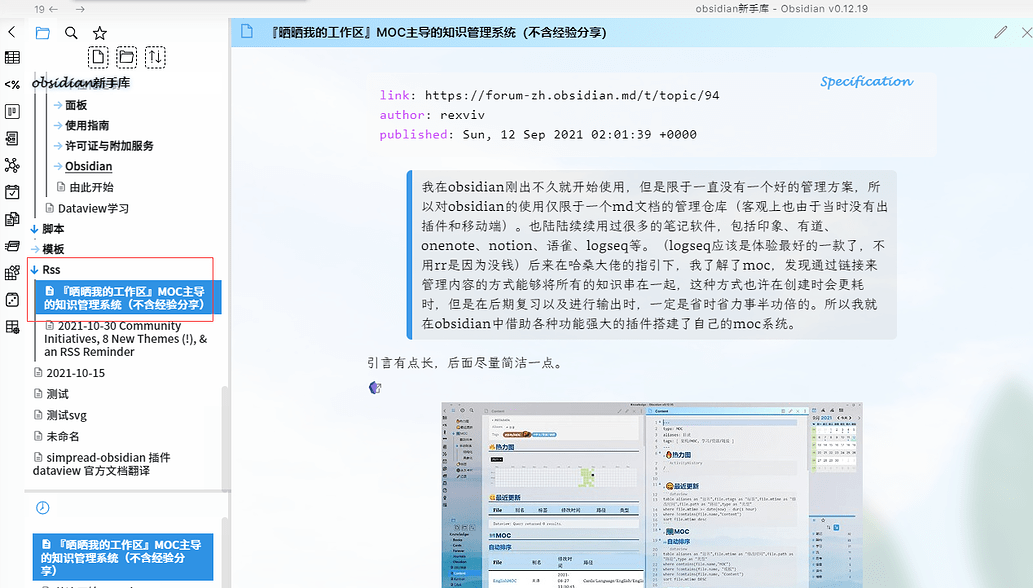
Task: Create a new note with the file icon
Action: pos(97,57)
